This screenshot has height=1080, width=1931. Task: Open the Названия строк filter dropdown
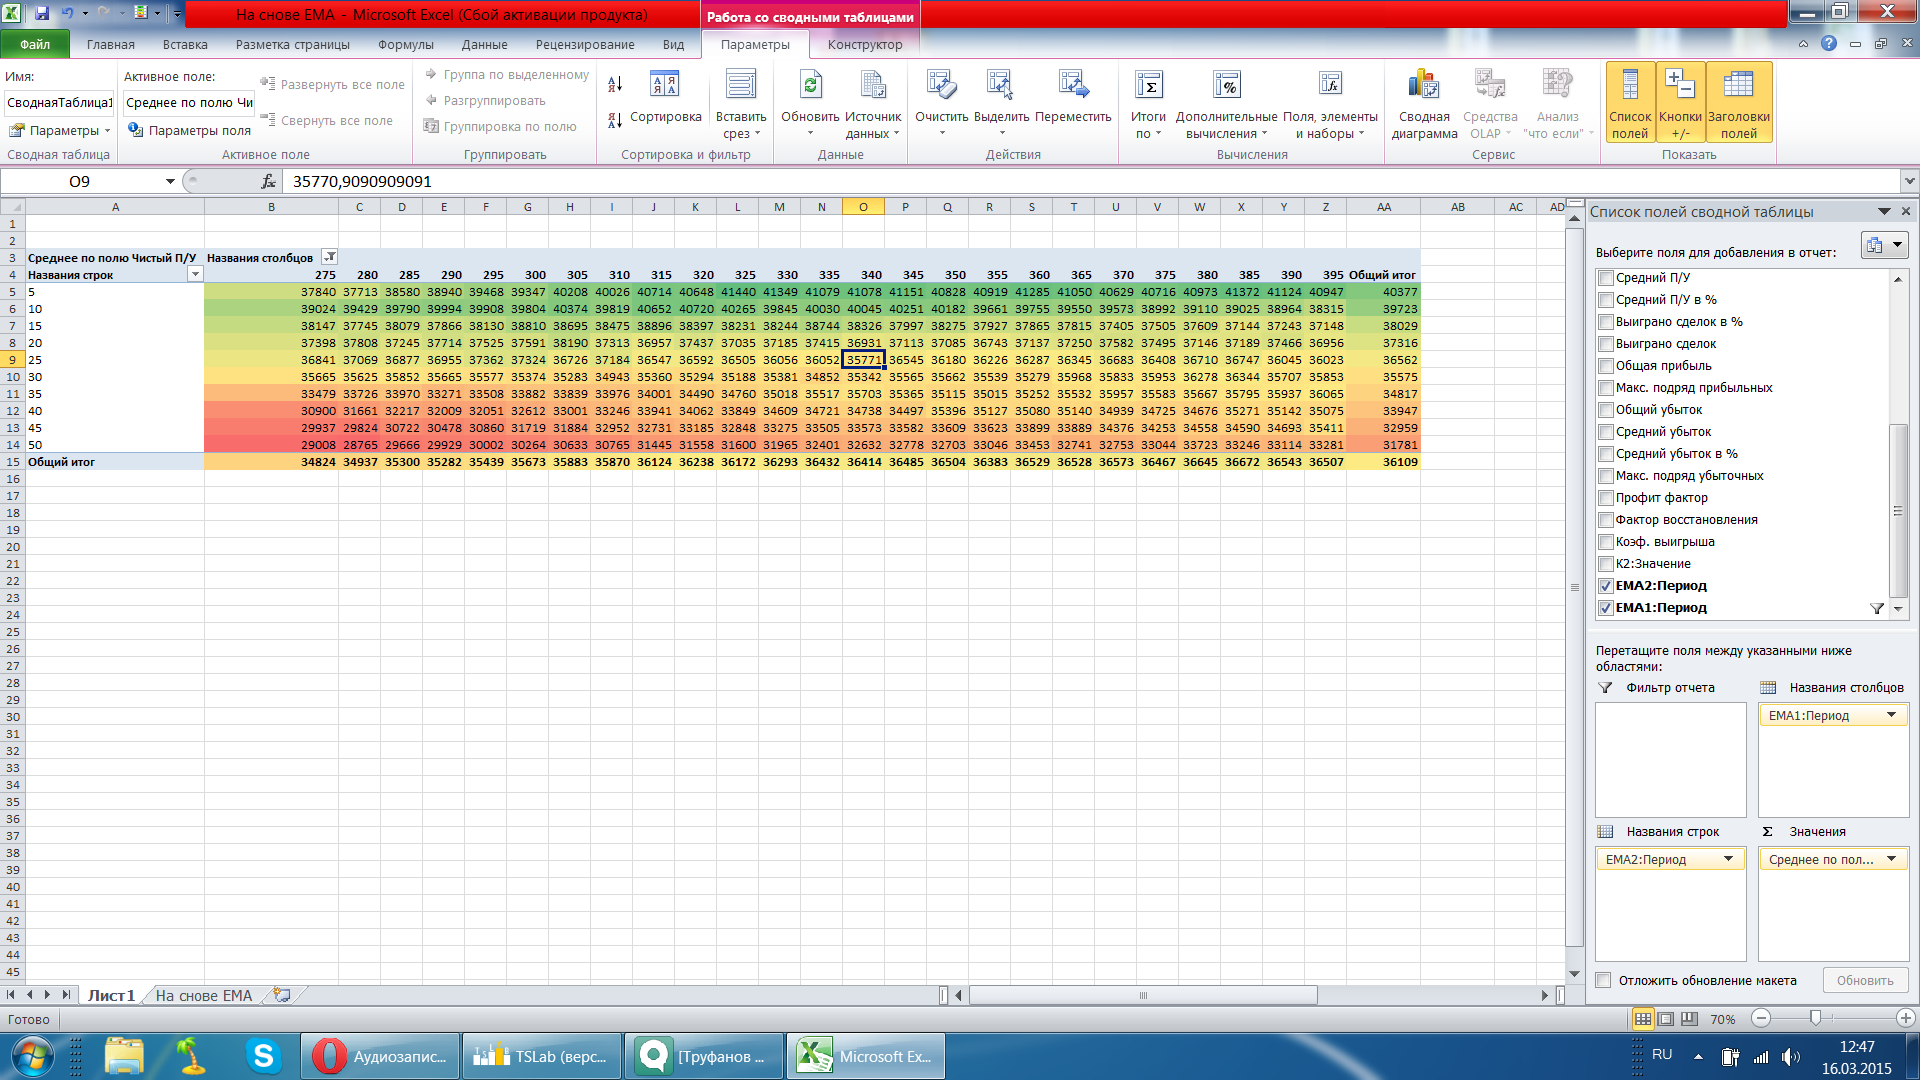point(195,275)
